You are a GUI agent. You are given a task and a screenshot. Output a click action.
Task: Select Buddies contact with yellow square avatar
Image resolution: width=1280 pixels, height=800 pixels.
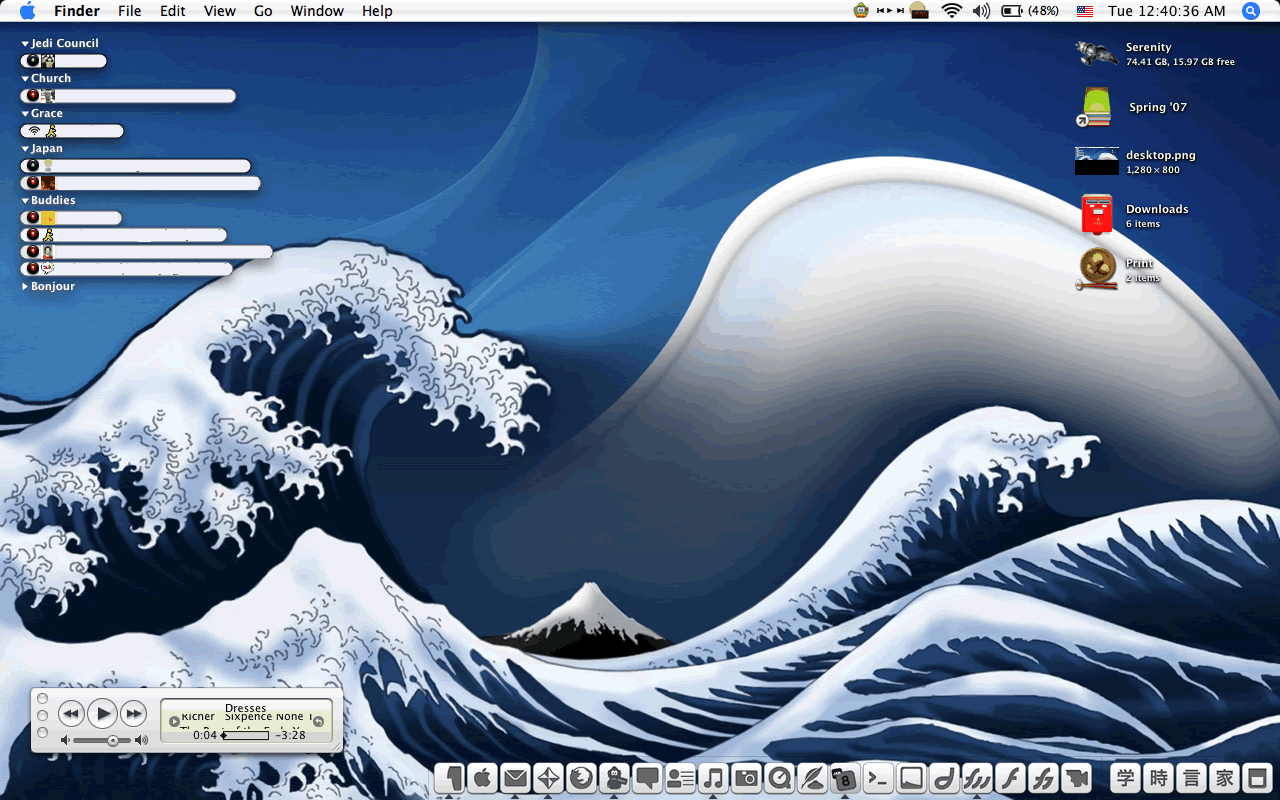click(x=72, y=218)
